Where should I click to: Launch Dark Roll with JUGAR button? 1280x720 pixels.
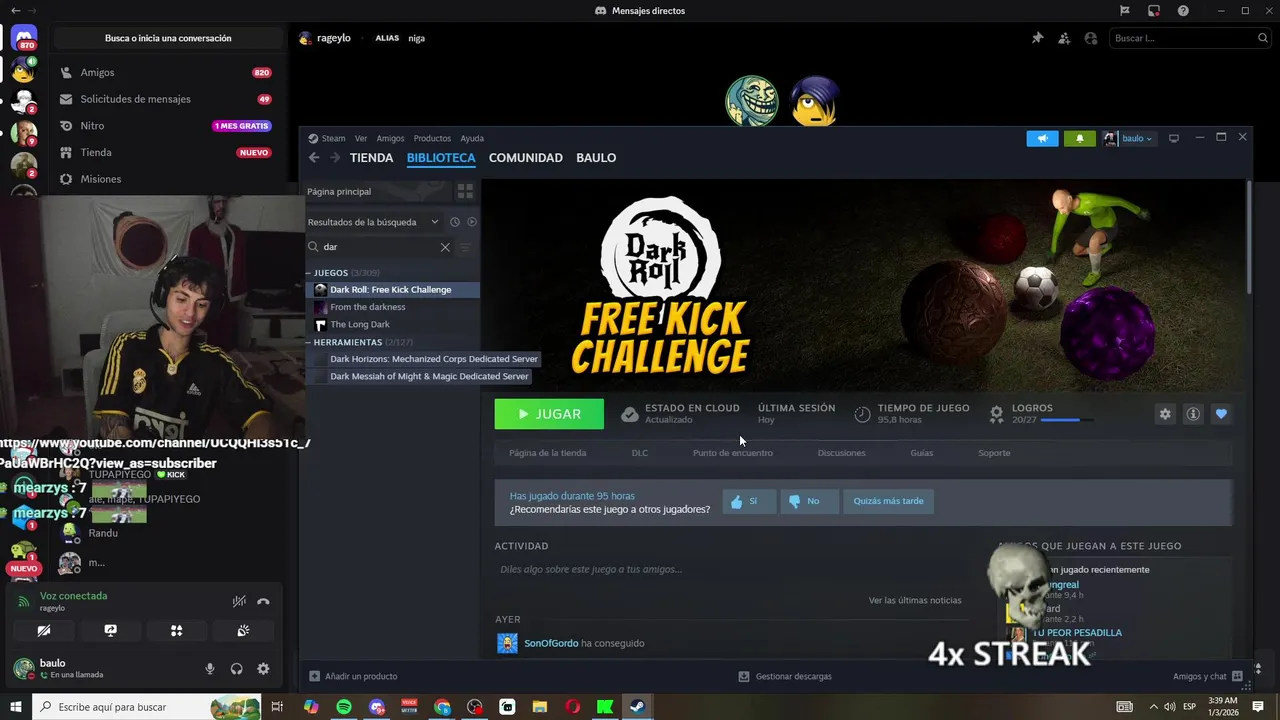coord(549,414)
